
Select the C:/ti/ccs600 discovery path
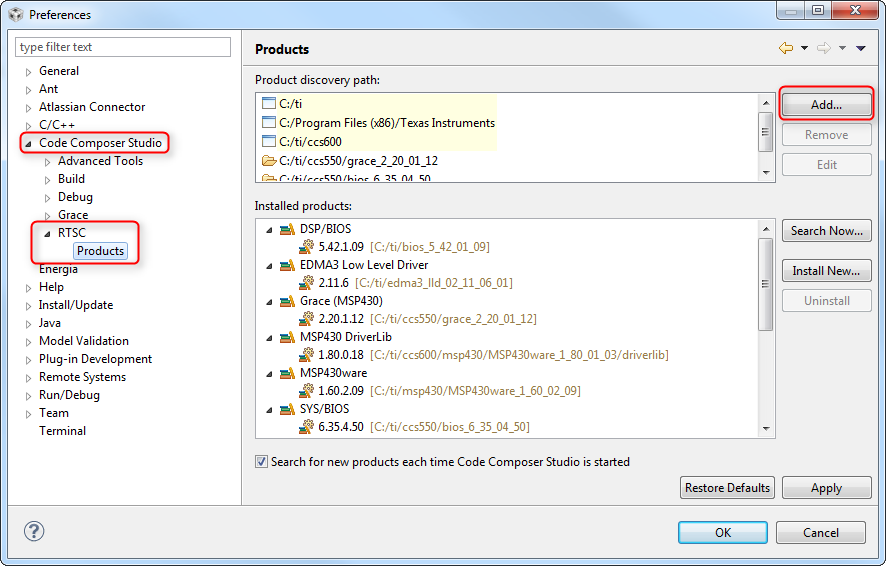(x=310, y=142)
